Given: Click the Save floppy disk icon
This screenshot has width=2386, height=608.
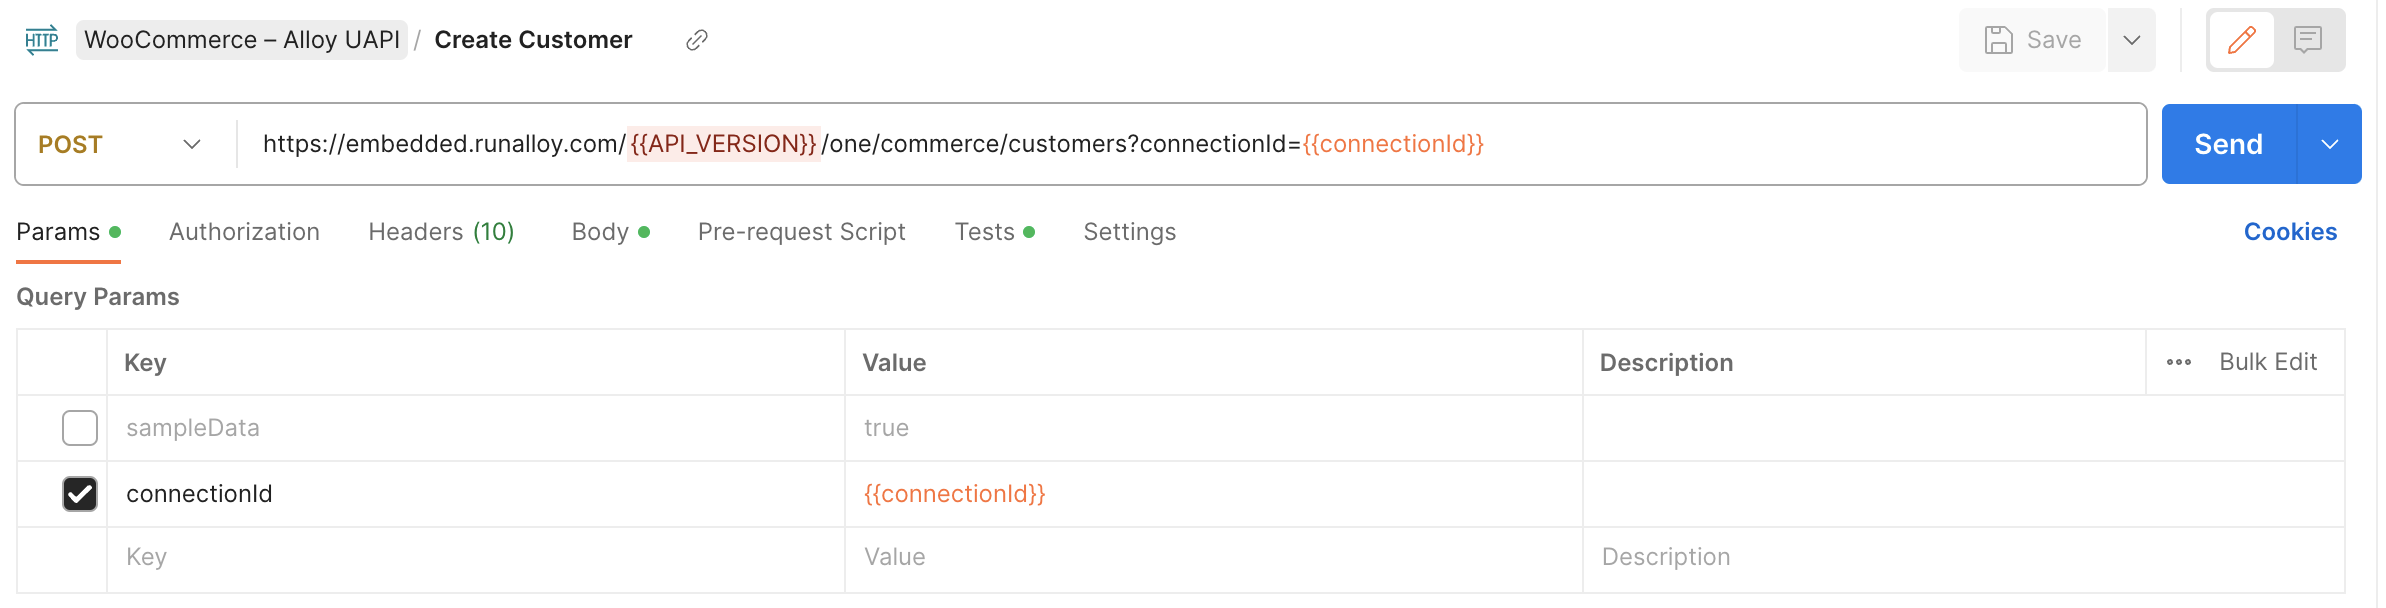Looking at the screenshot, I should click(1998, 40).
